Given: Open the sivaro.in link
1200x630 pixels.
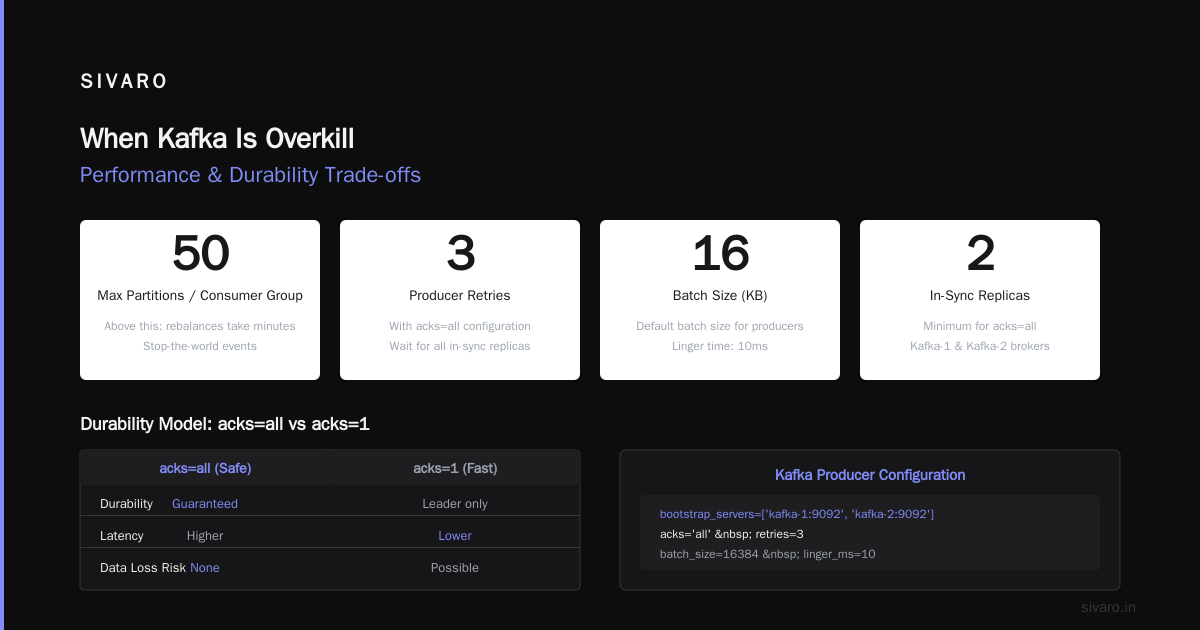Looking at the screenshot, I should [1108, 607].
